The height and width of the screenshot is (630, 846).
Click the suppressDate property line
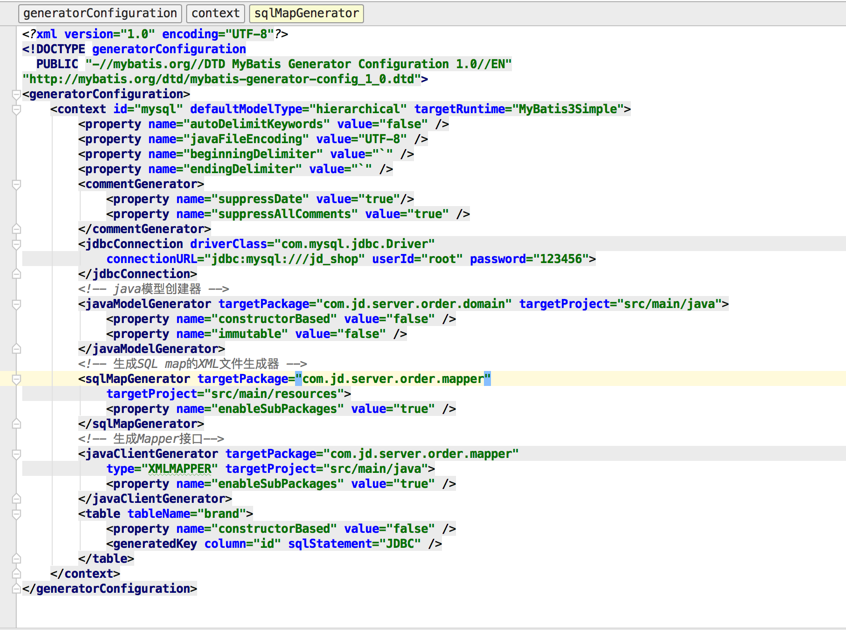(x=260, y=199)
